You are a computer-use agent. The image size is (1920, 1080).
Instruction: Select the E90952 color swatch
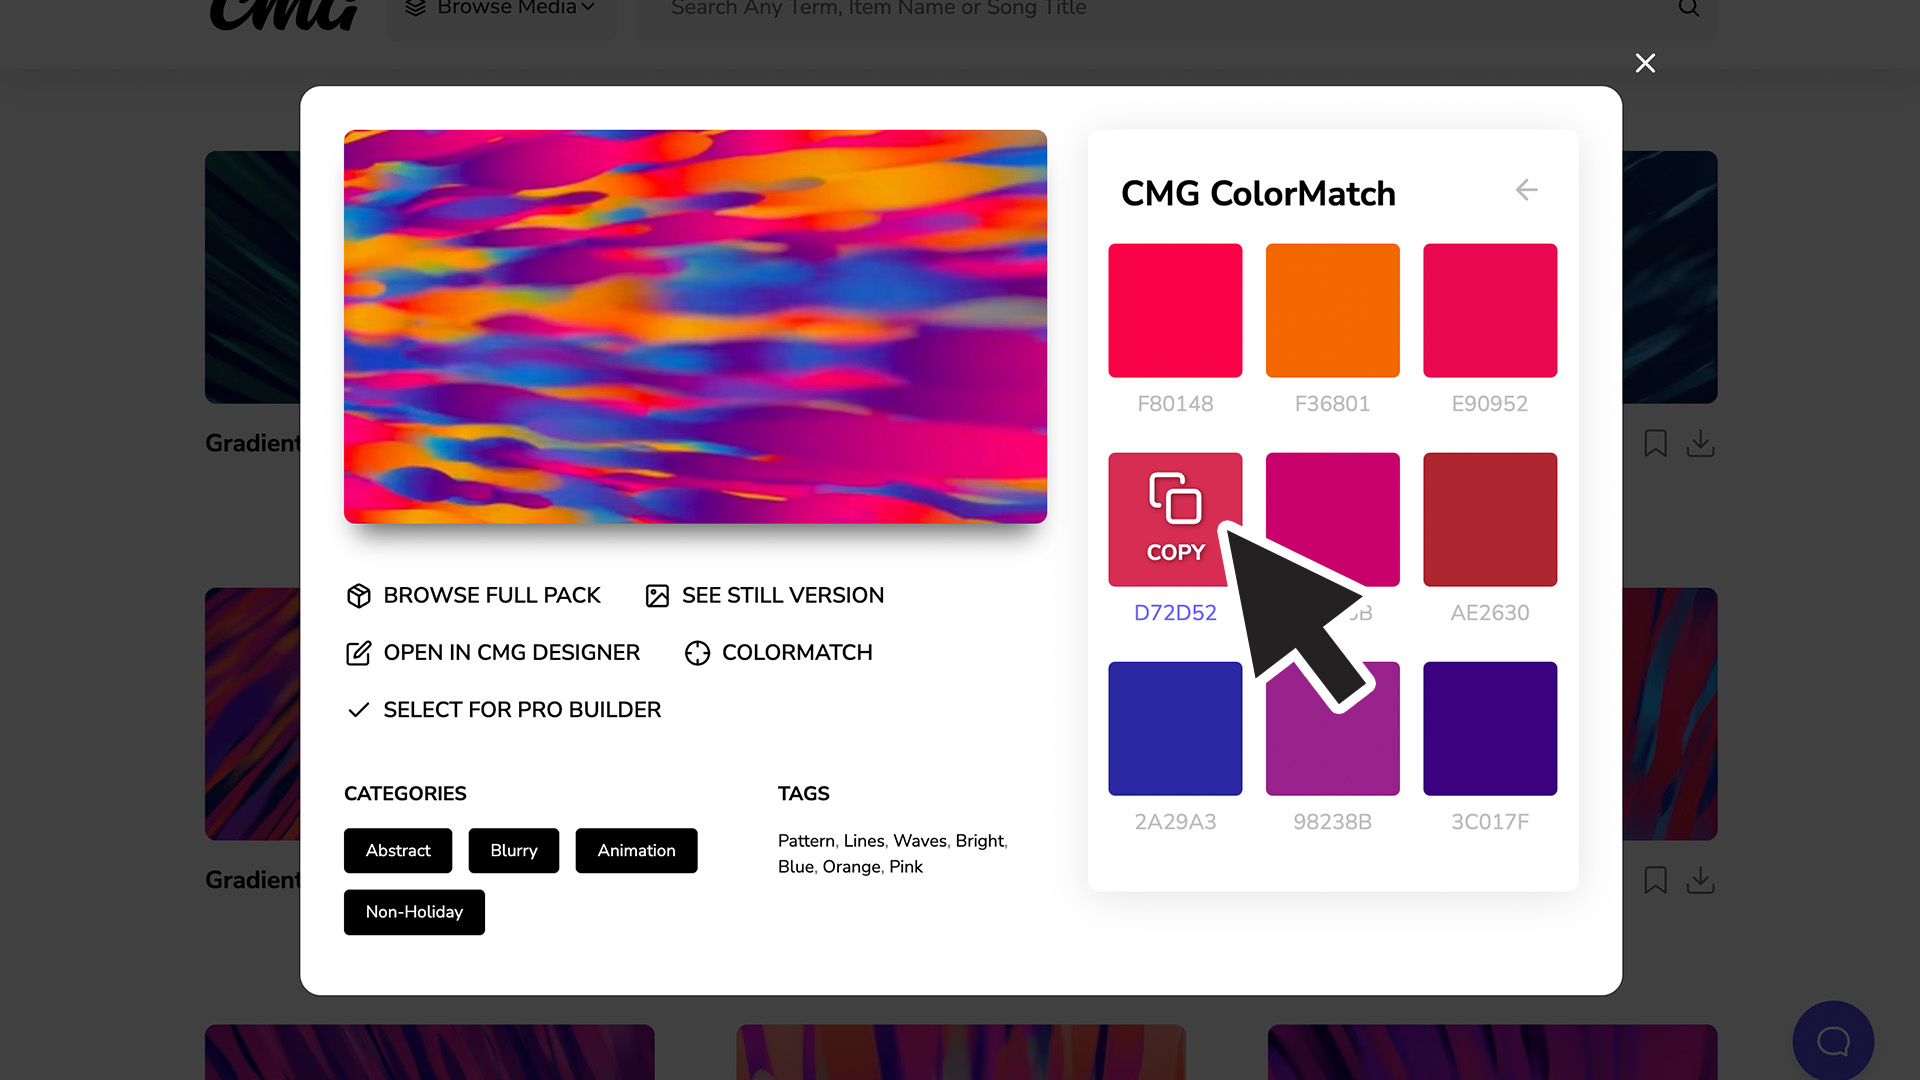[1490, 310]
